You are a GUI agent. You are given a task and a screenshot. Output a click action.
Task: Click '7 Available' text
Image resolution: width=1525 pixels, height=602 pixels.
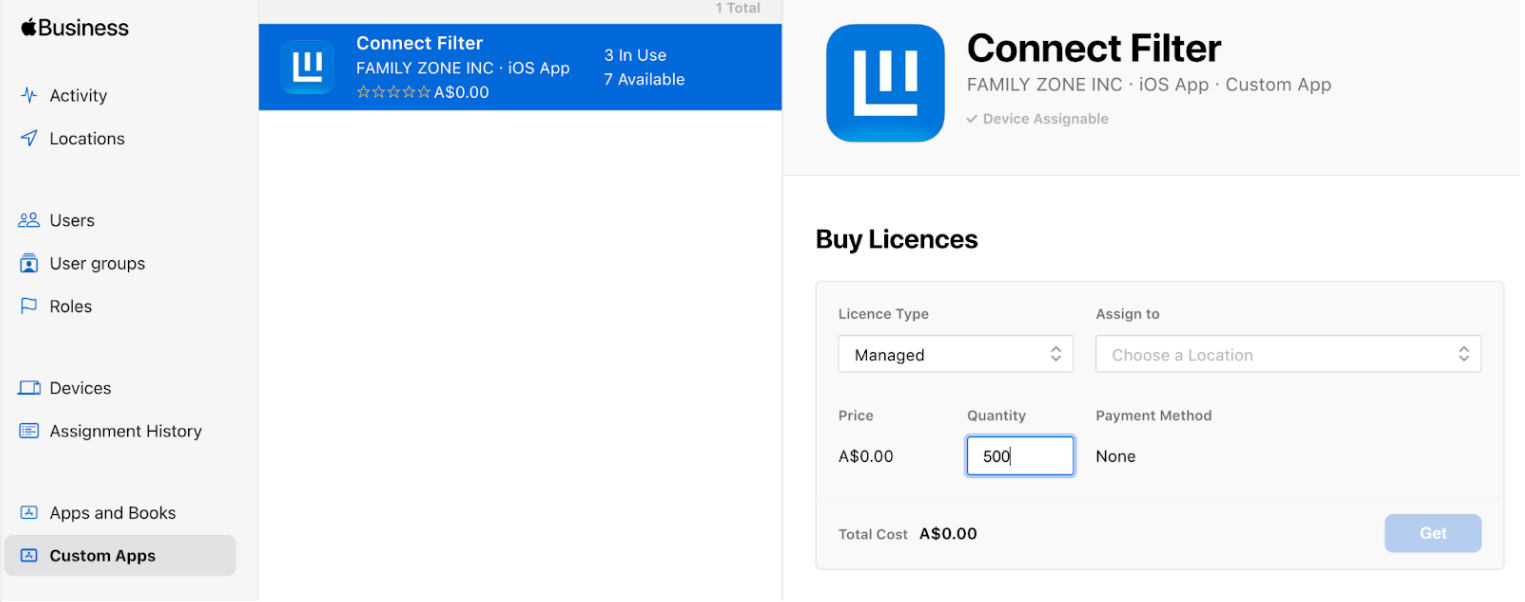644,79
